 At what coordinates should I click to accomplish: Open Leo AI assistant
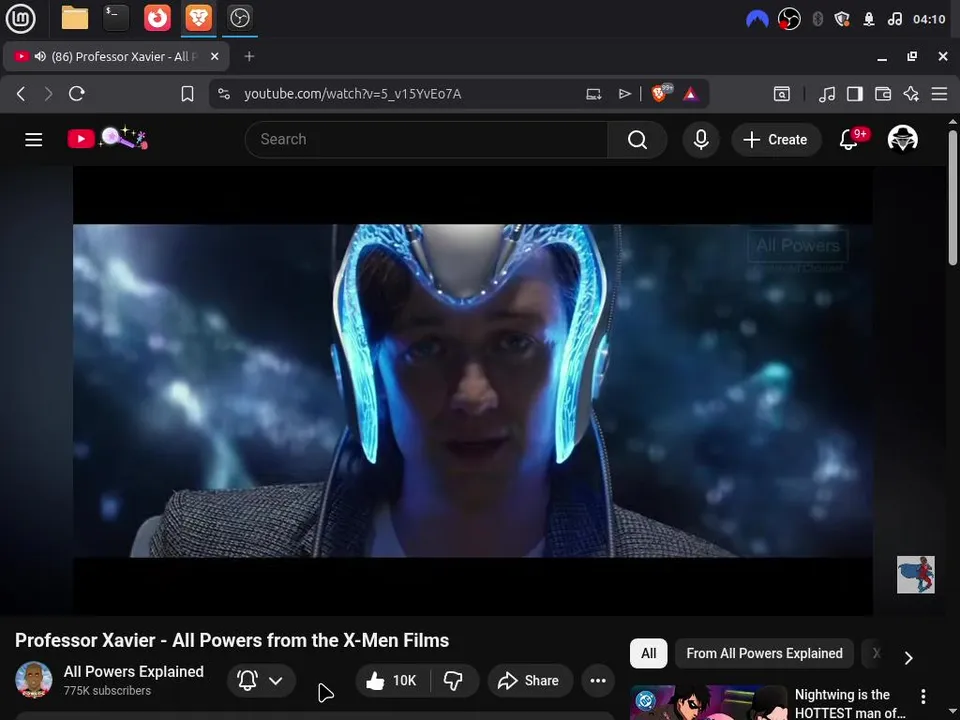tap(911, 94)
